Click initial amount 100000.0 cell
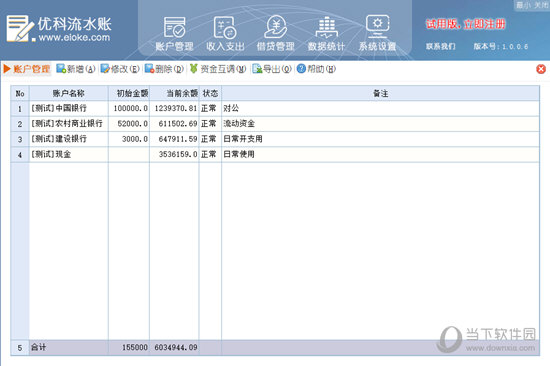Screen dimensions: 550x366 tap(129, 108)
